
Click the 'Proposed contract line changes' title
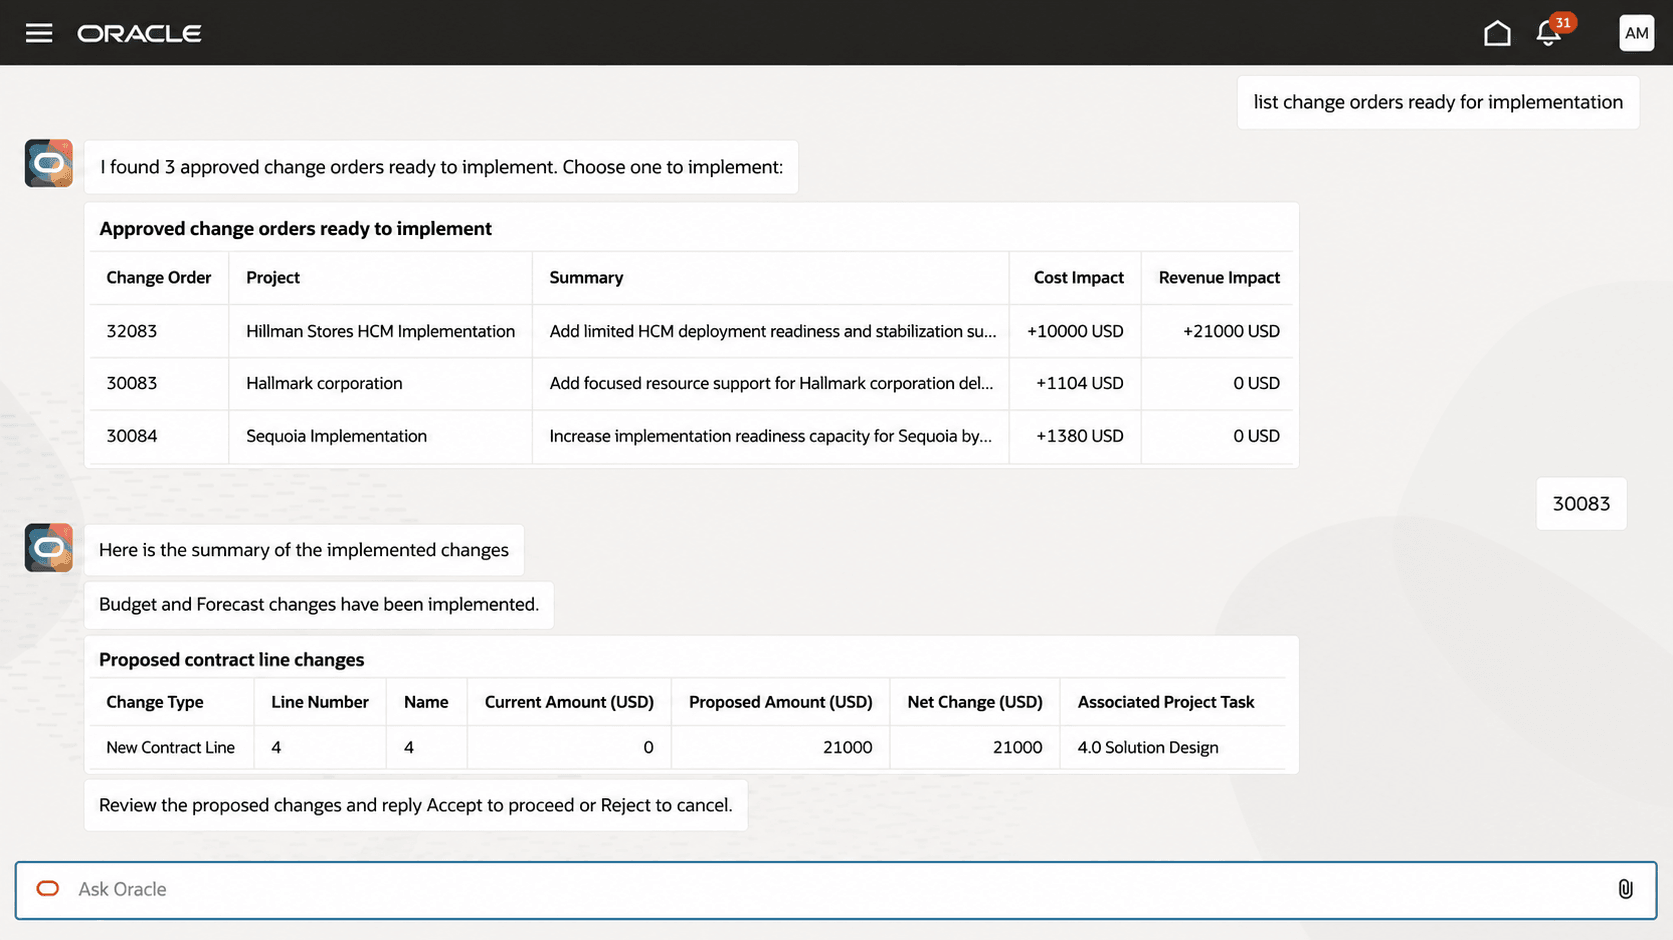pos(232,659)
